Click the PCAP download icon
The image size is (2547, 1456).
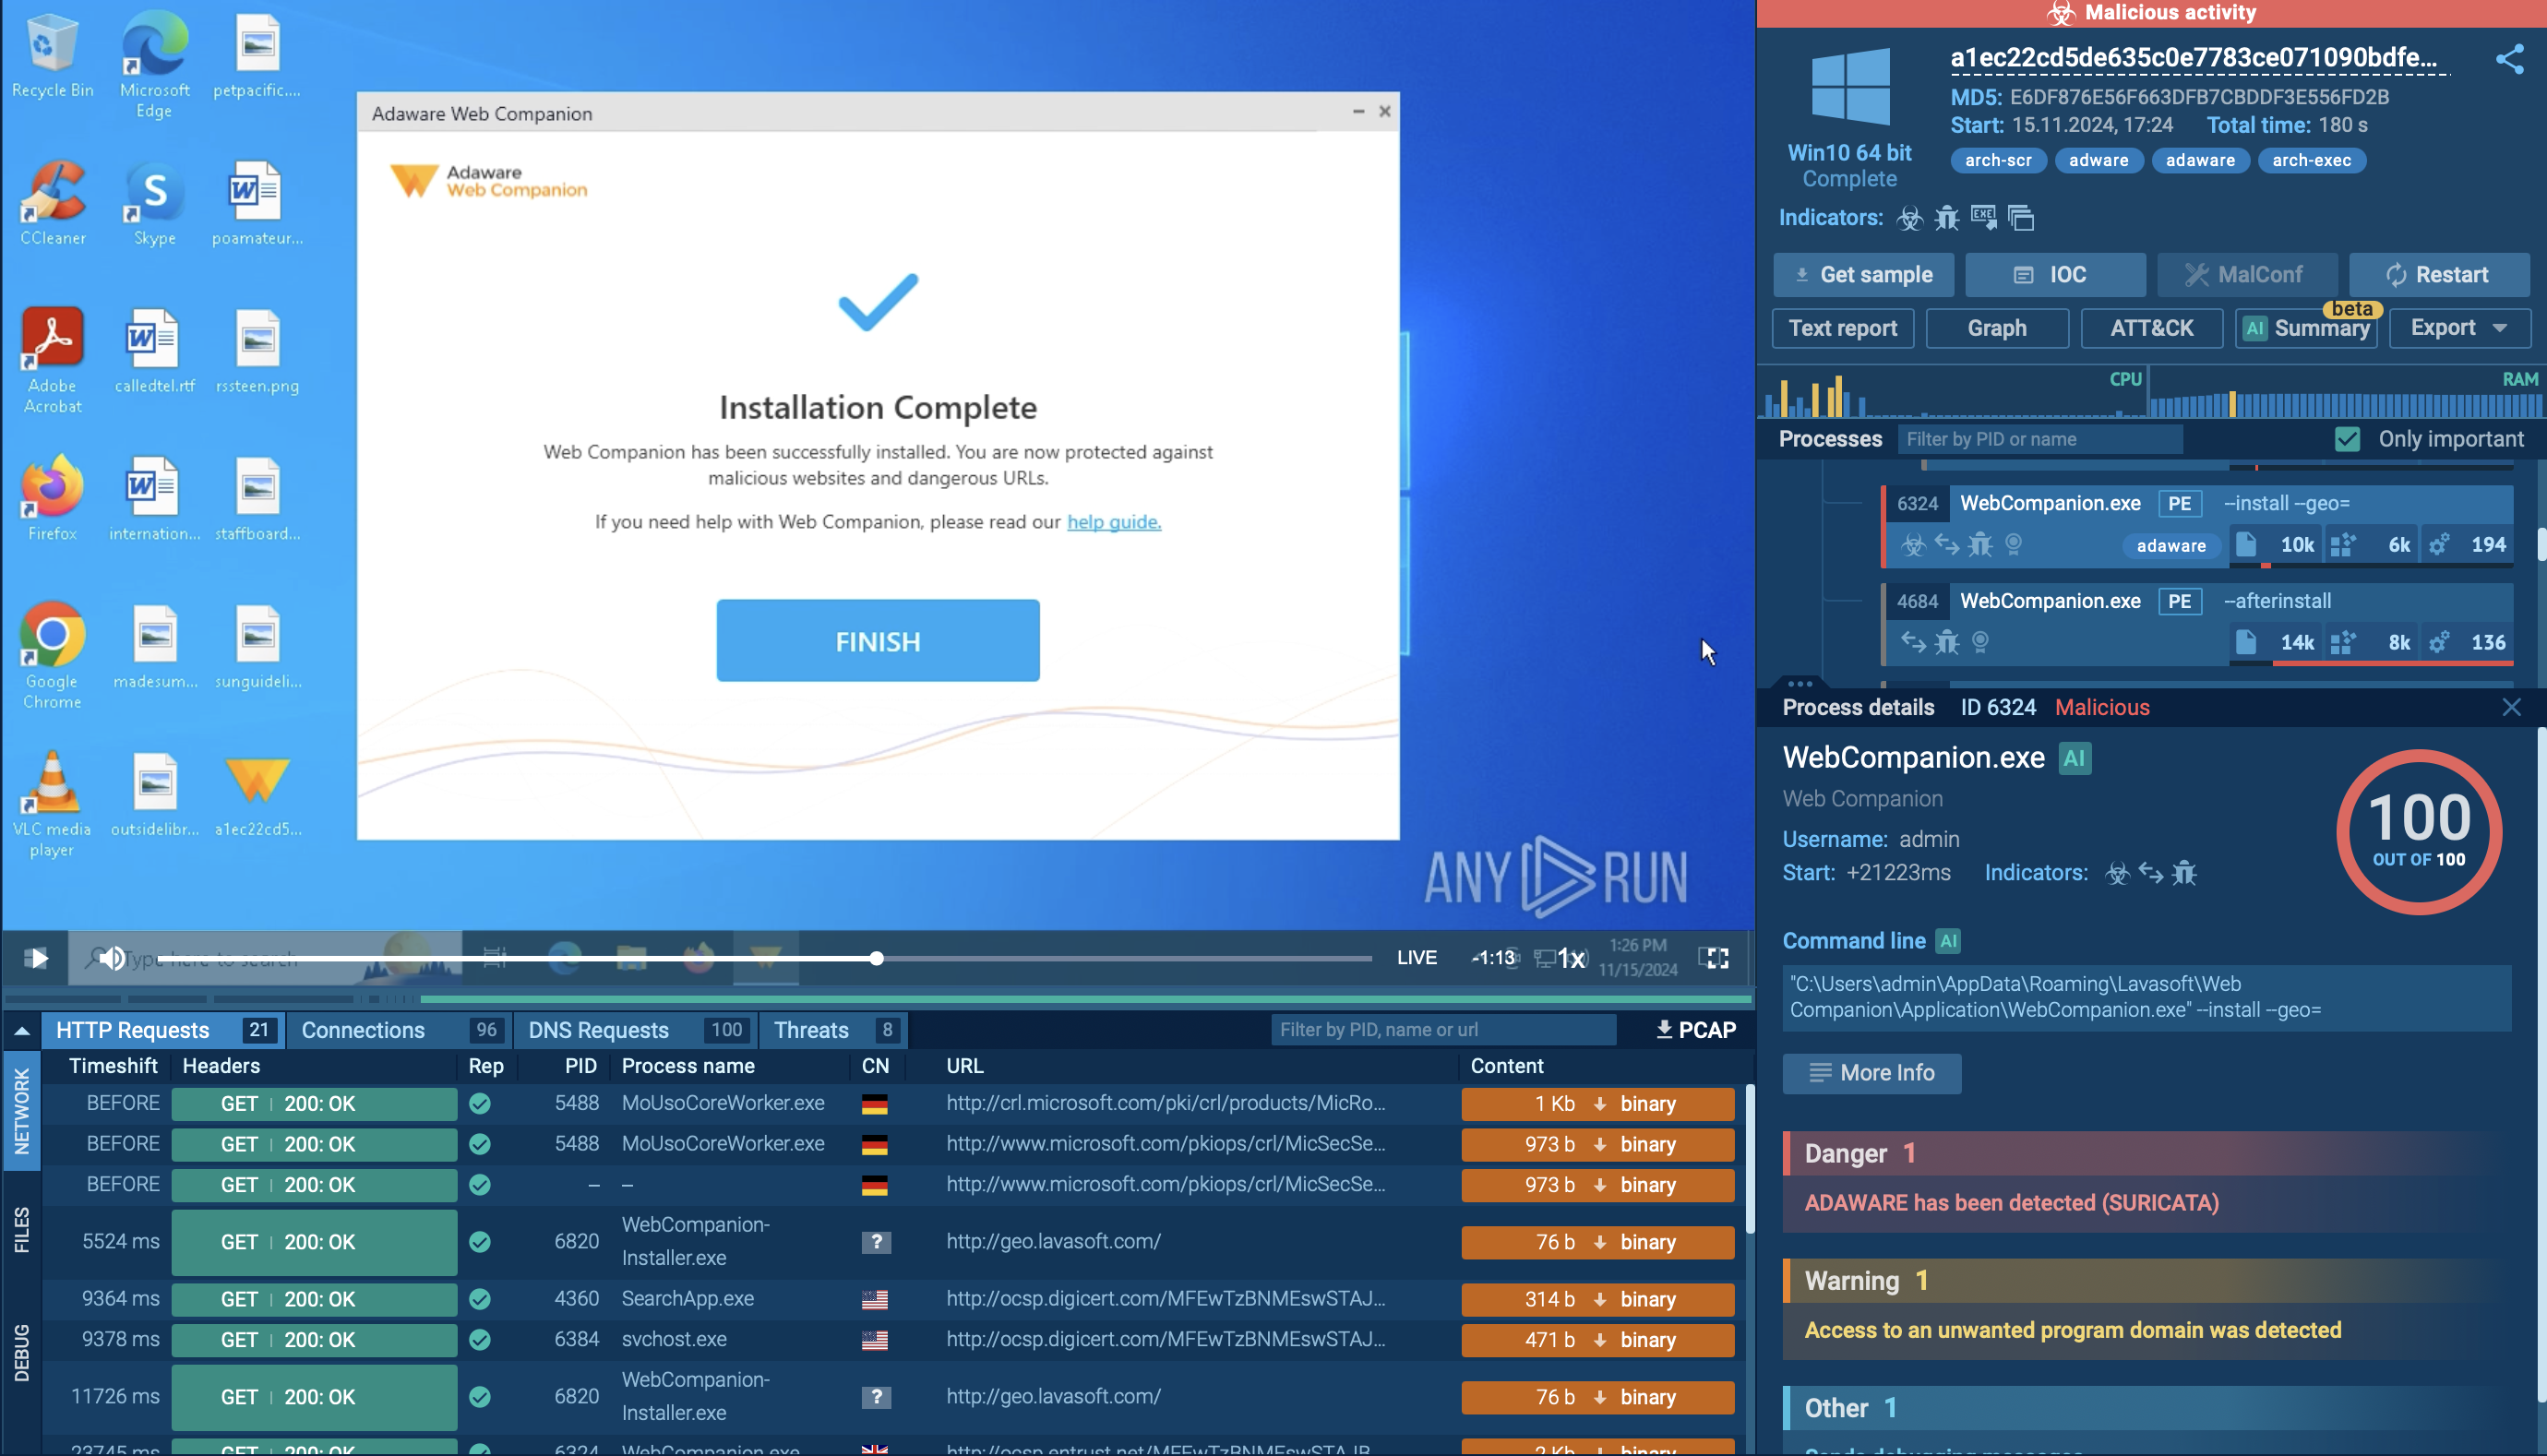pyautogui.click(x=1663, y=1029)
